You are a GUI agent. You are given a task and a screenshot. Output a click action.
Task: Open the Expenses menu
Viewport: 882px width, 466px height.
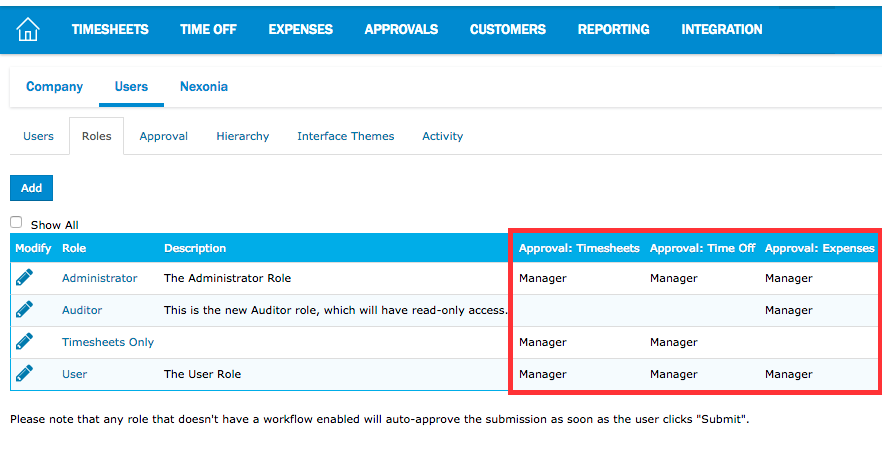300,29
